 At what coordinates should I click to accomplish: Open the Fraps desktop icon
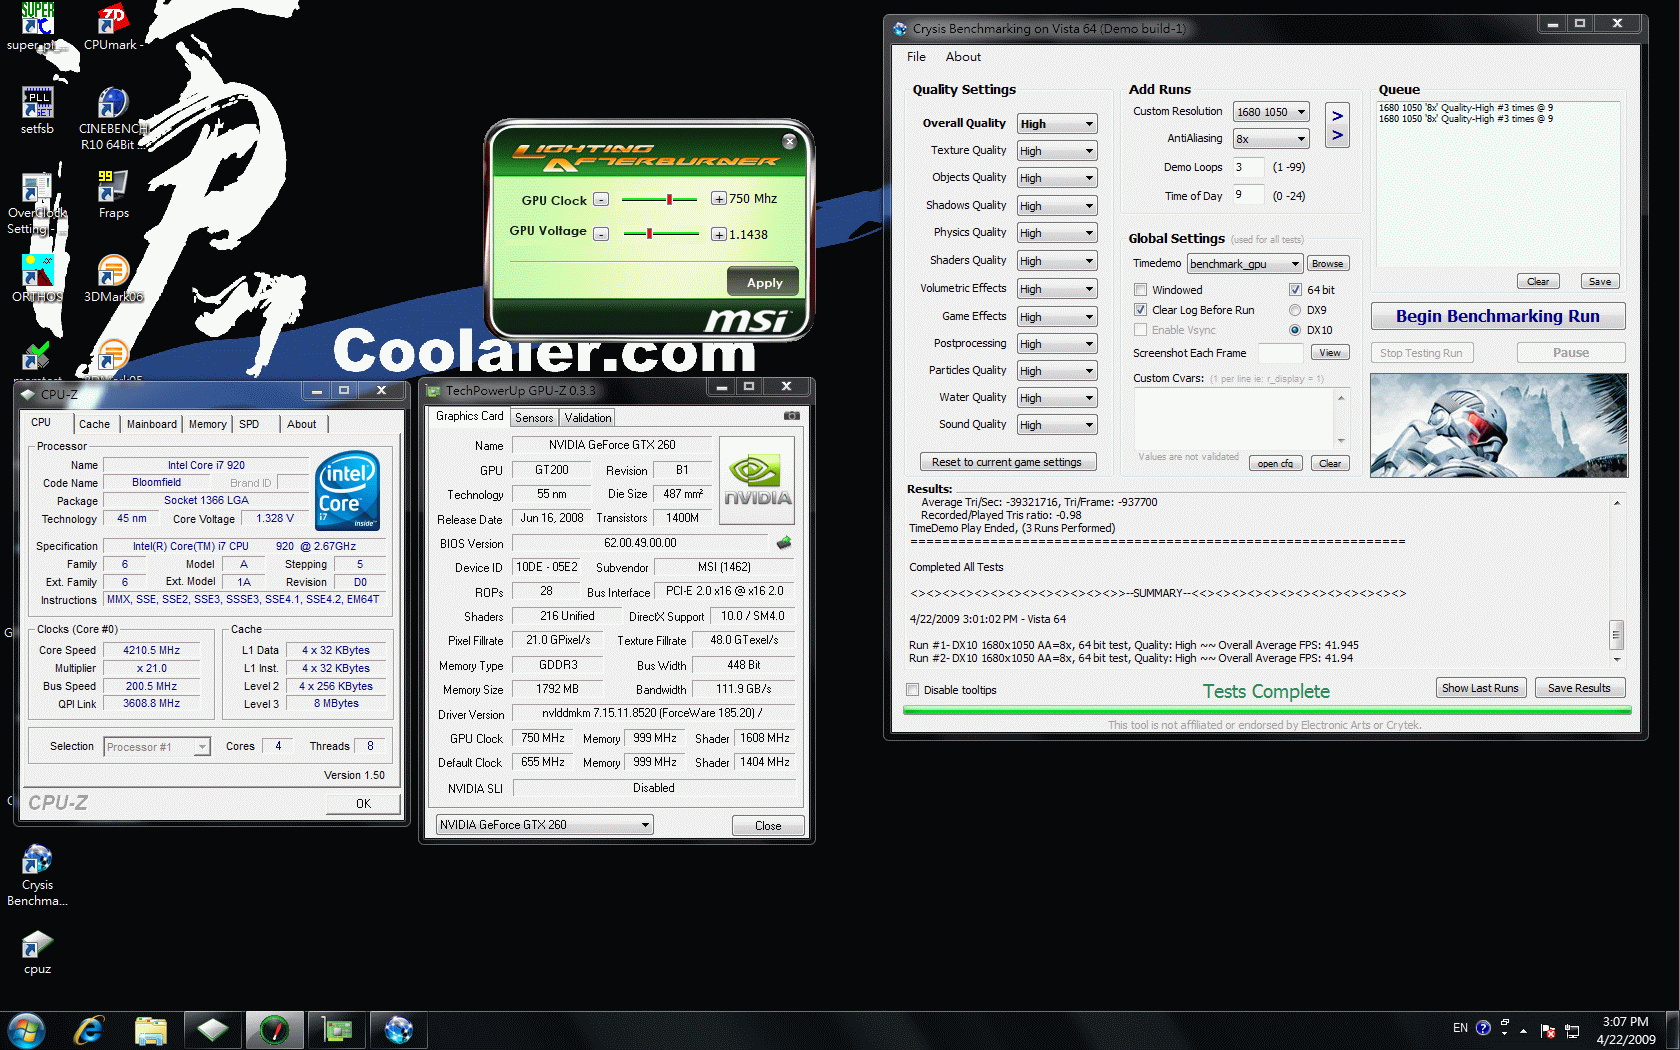coord(113,194)
